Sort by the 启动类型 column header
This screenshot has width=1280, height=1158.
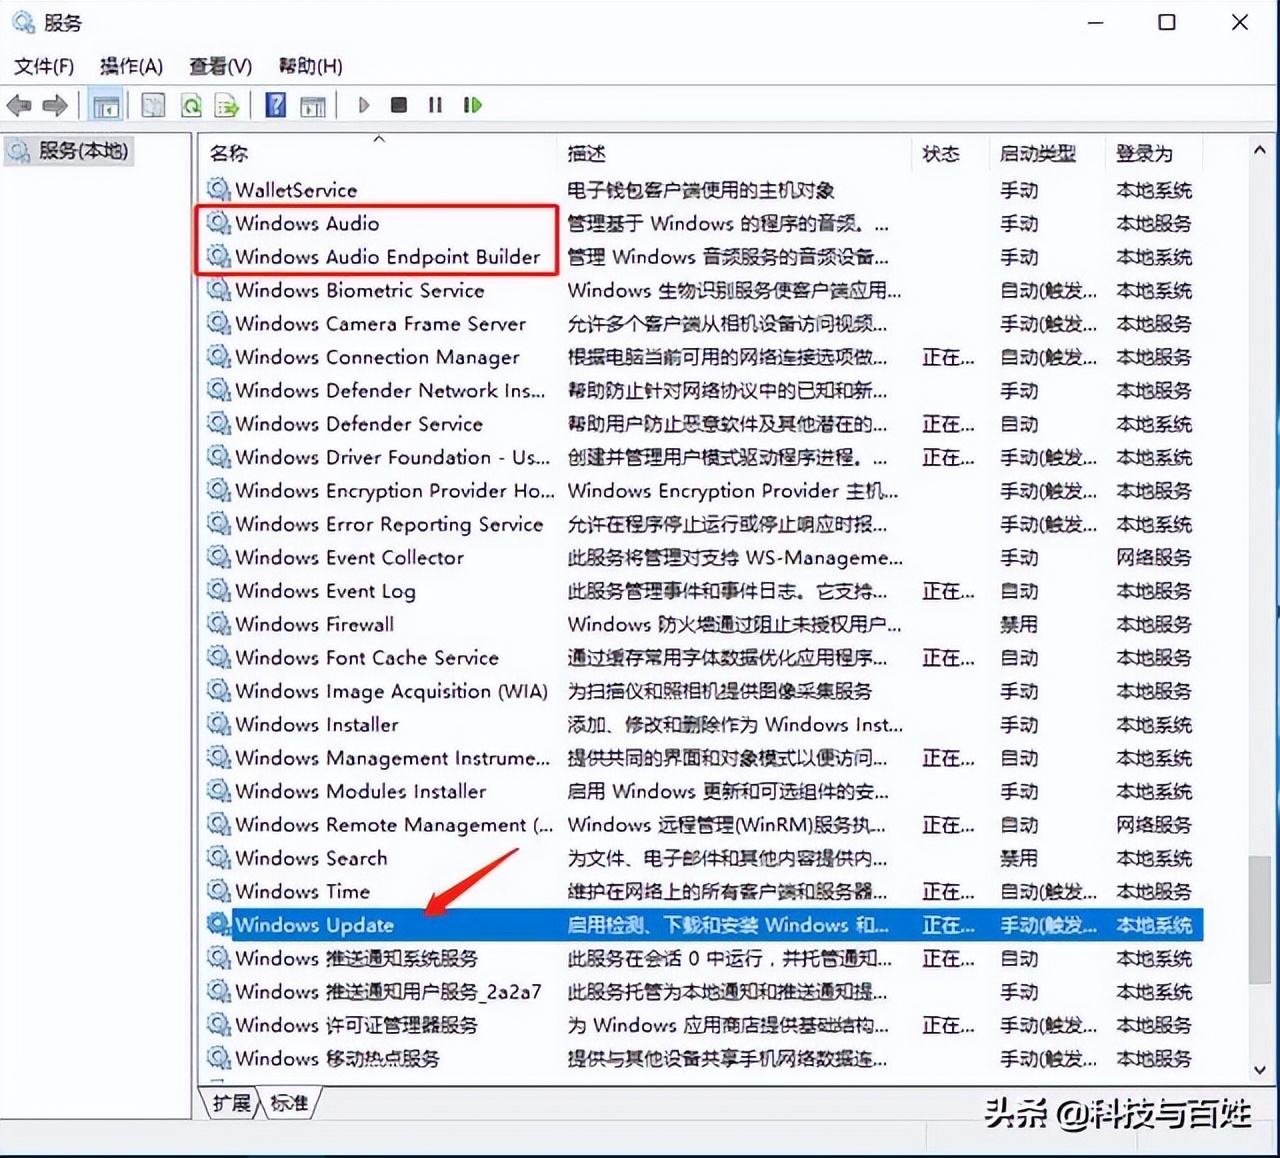(1038, 153)
